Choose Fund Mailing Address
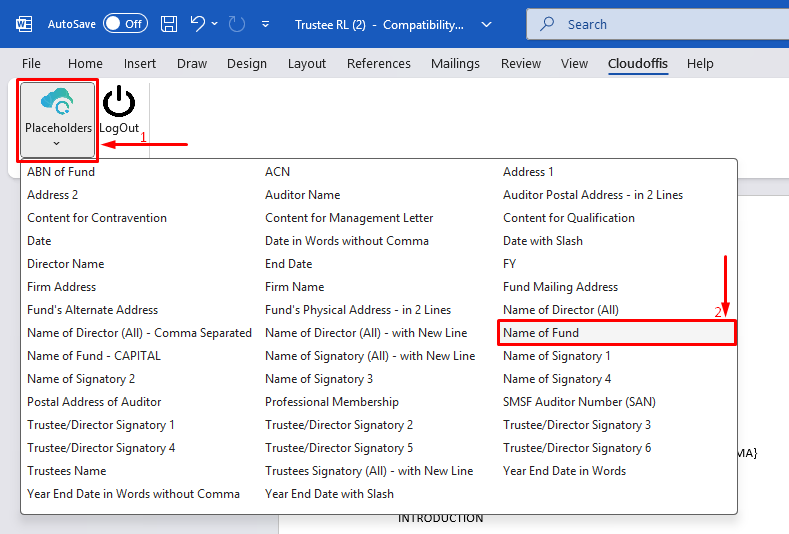Viewport: 789px width, 534px height. [x=560, y=287]
